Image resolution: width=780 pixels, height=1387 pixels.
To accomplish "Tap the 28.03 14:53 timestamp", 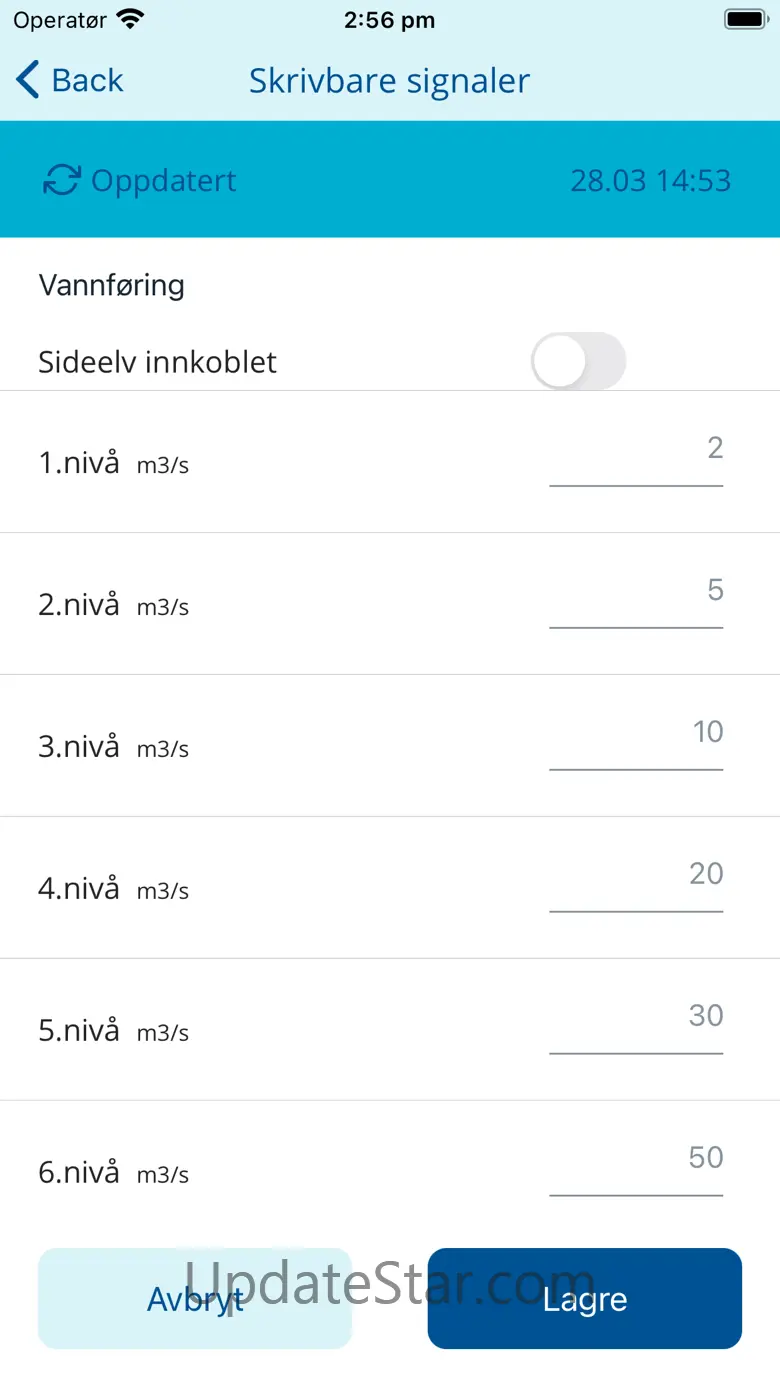I will click(x=650, y=181).
